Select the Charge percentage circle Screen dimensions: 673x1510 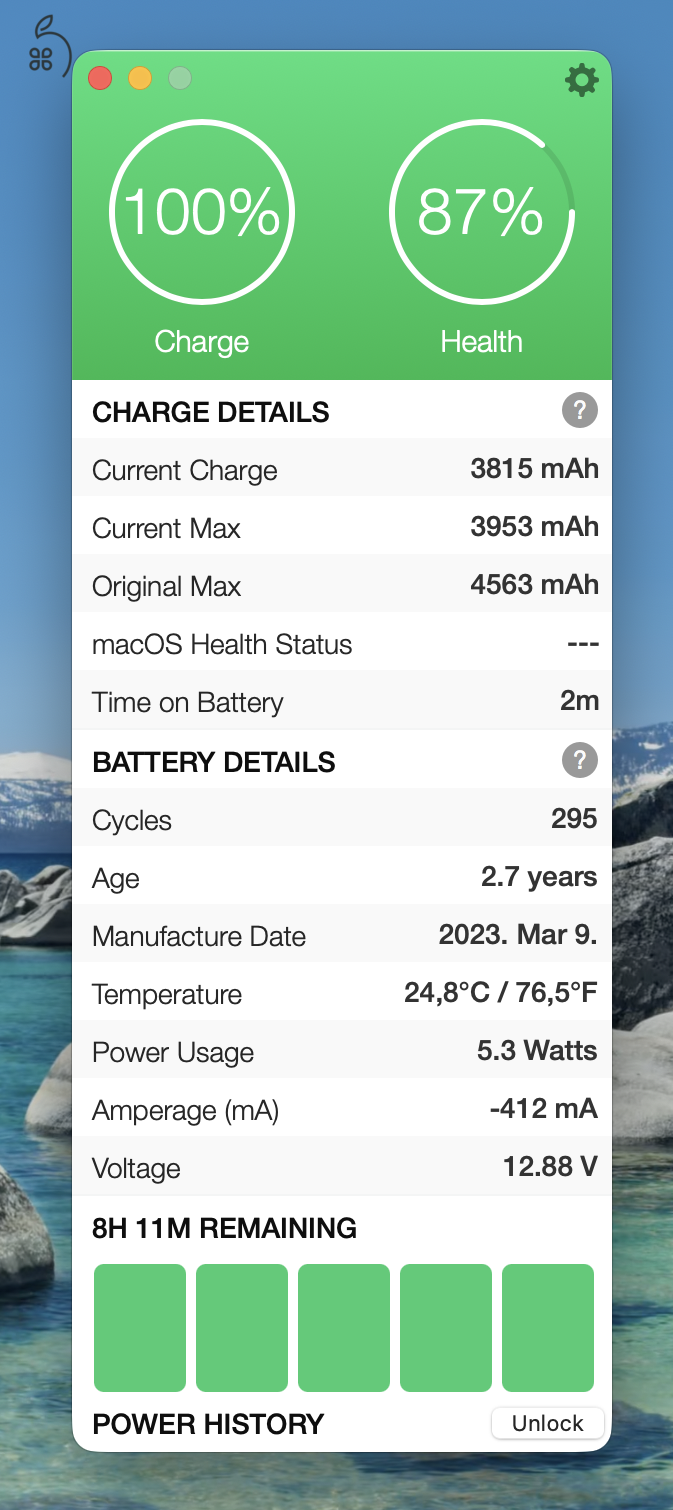coord(201,212)
